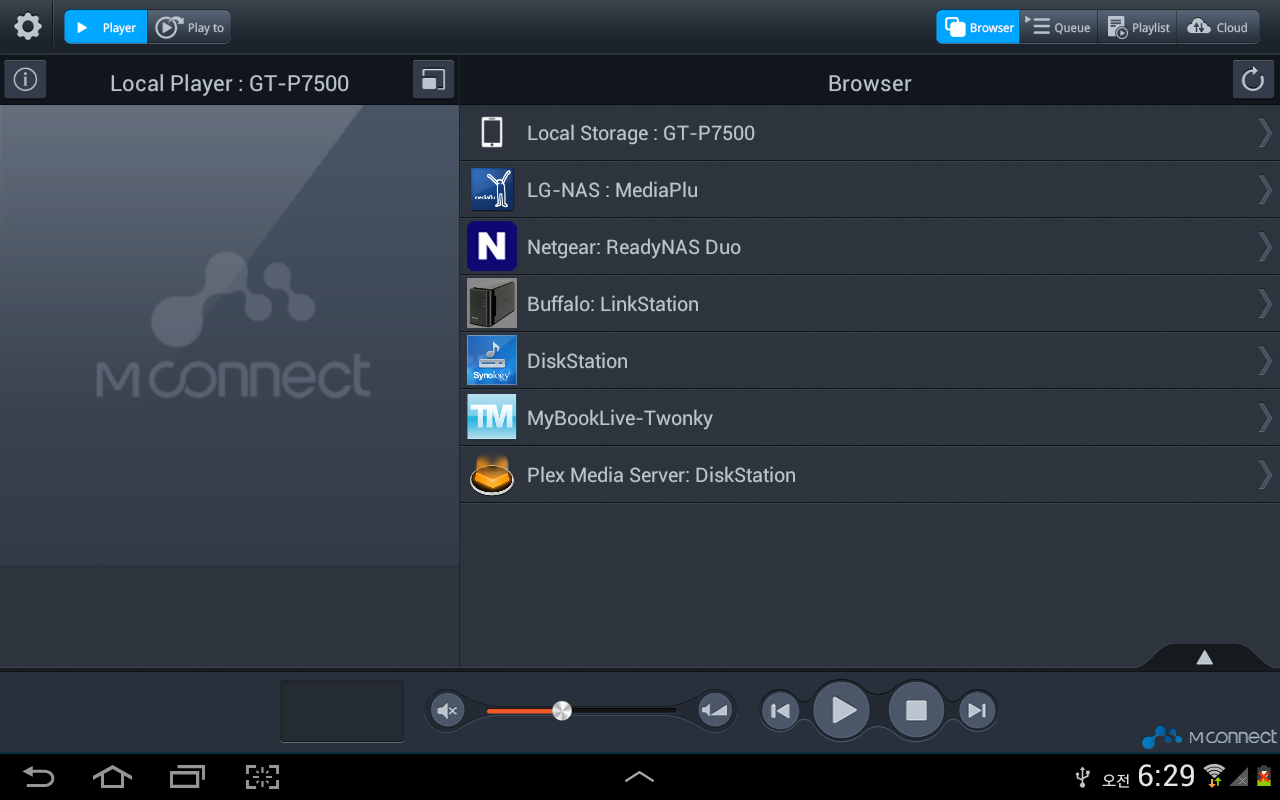Mute the volume with speaker icon

coord(447,711)
